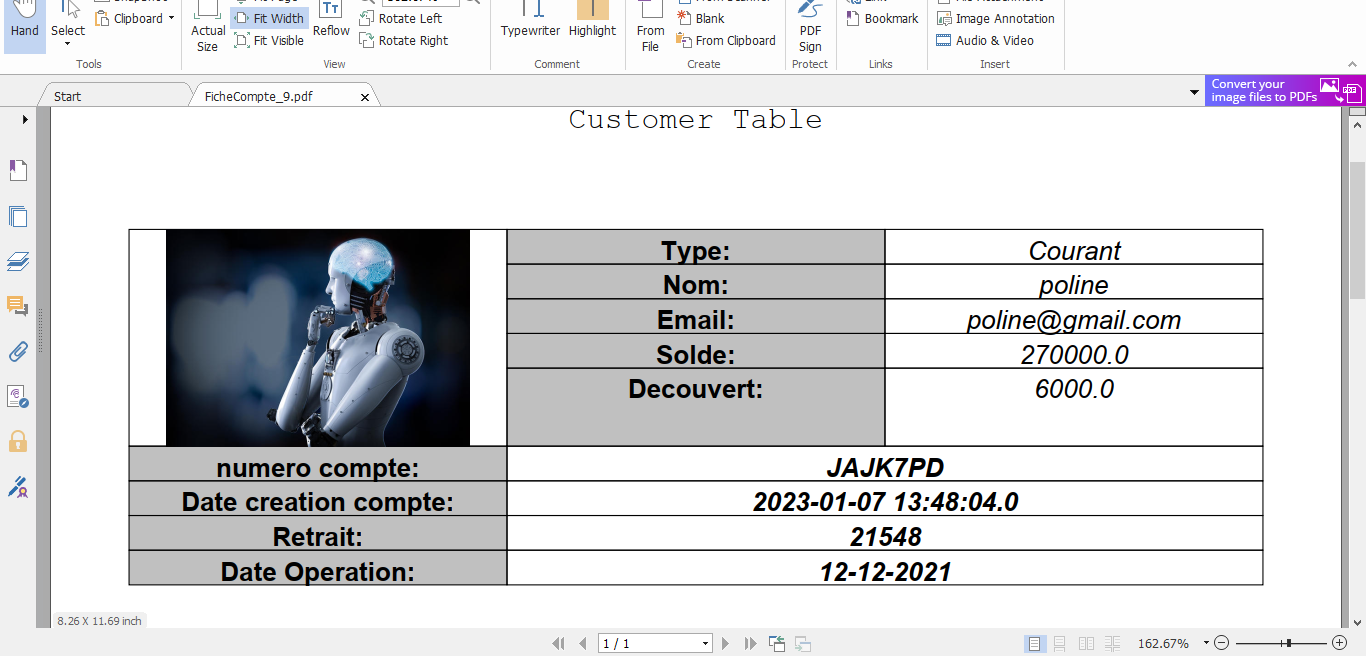Viewport: 1366px width, 656px height.
Task: Open the Attachments panel in the sidebar
Action: (x=17, y=352)
